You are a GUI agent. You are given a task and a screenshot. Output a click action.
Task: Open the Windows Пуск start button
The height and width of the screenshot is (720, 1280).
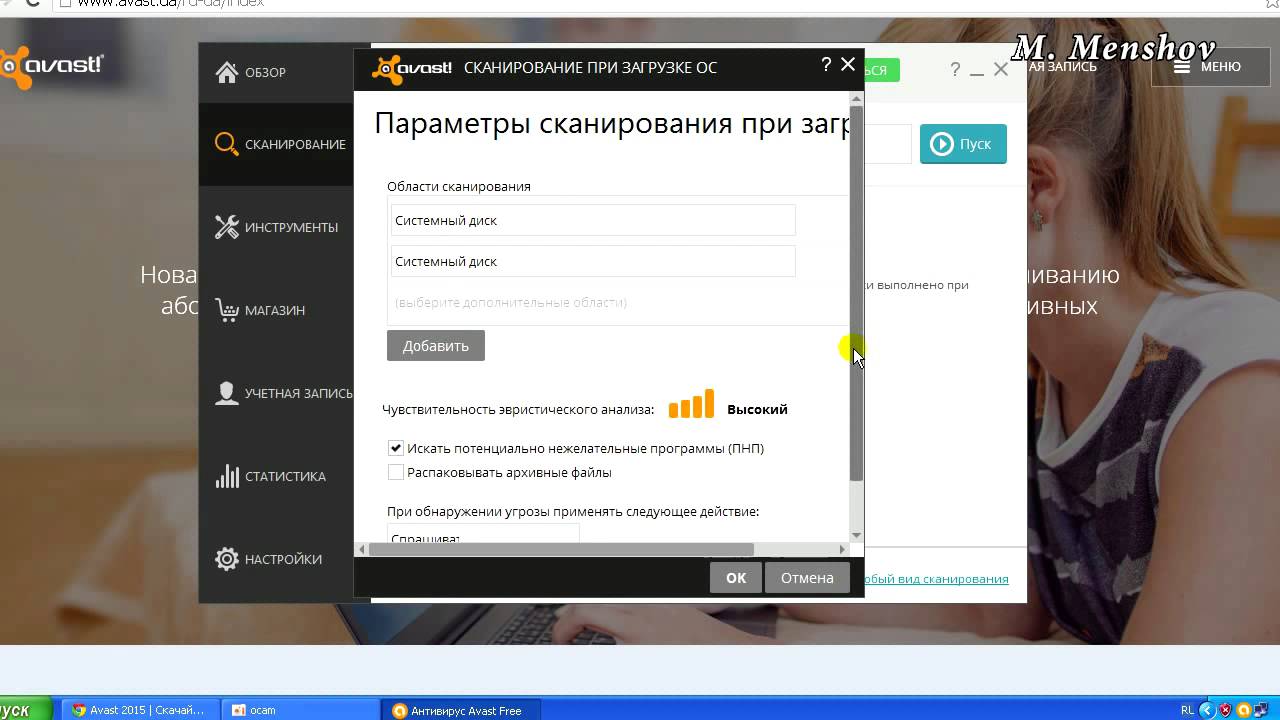coord(27,710)
